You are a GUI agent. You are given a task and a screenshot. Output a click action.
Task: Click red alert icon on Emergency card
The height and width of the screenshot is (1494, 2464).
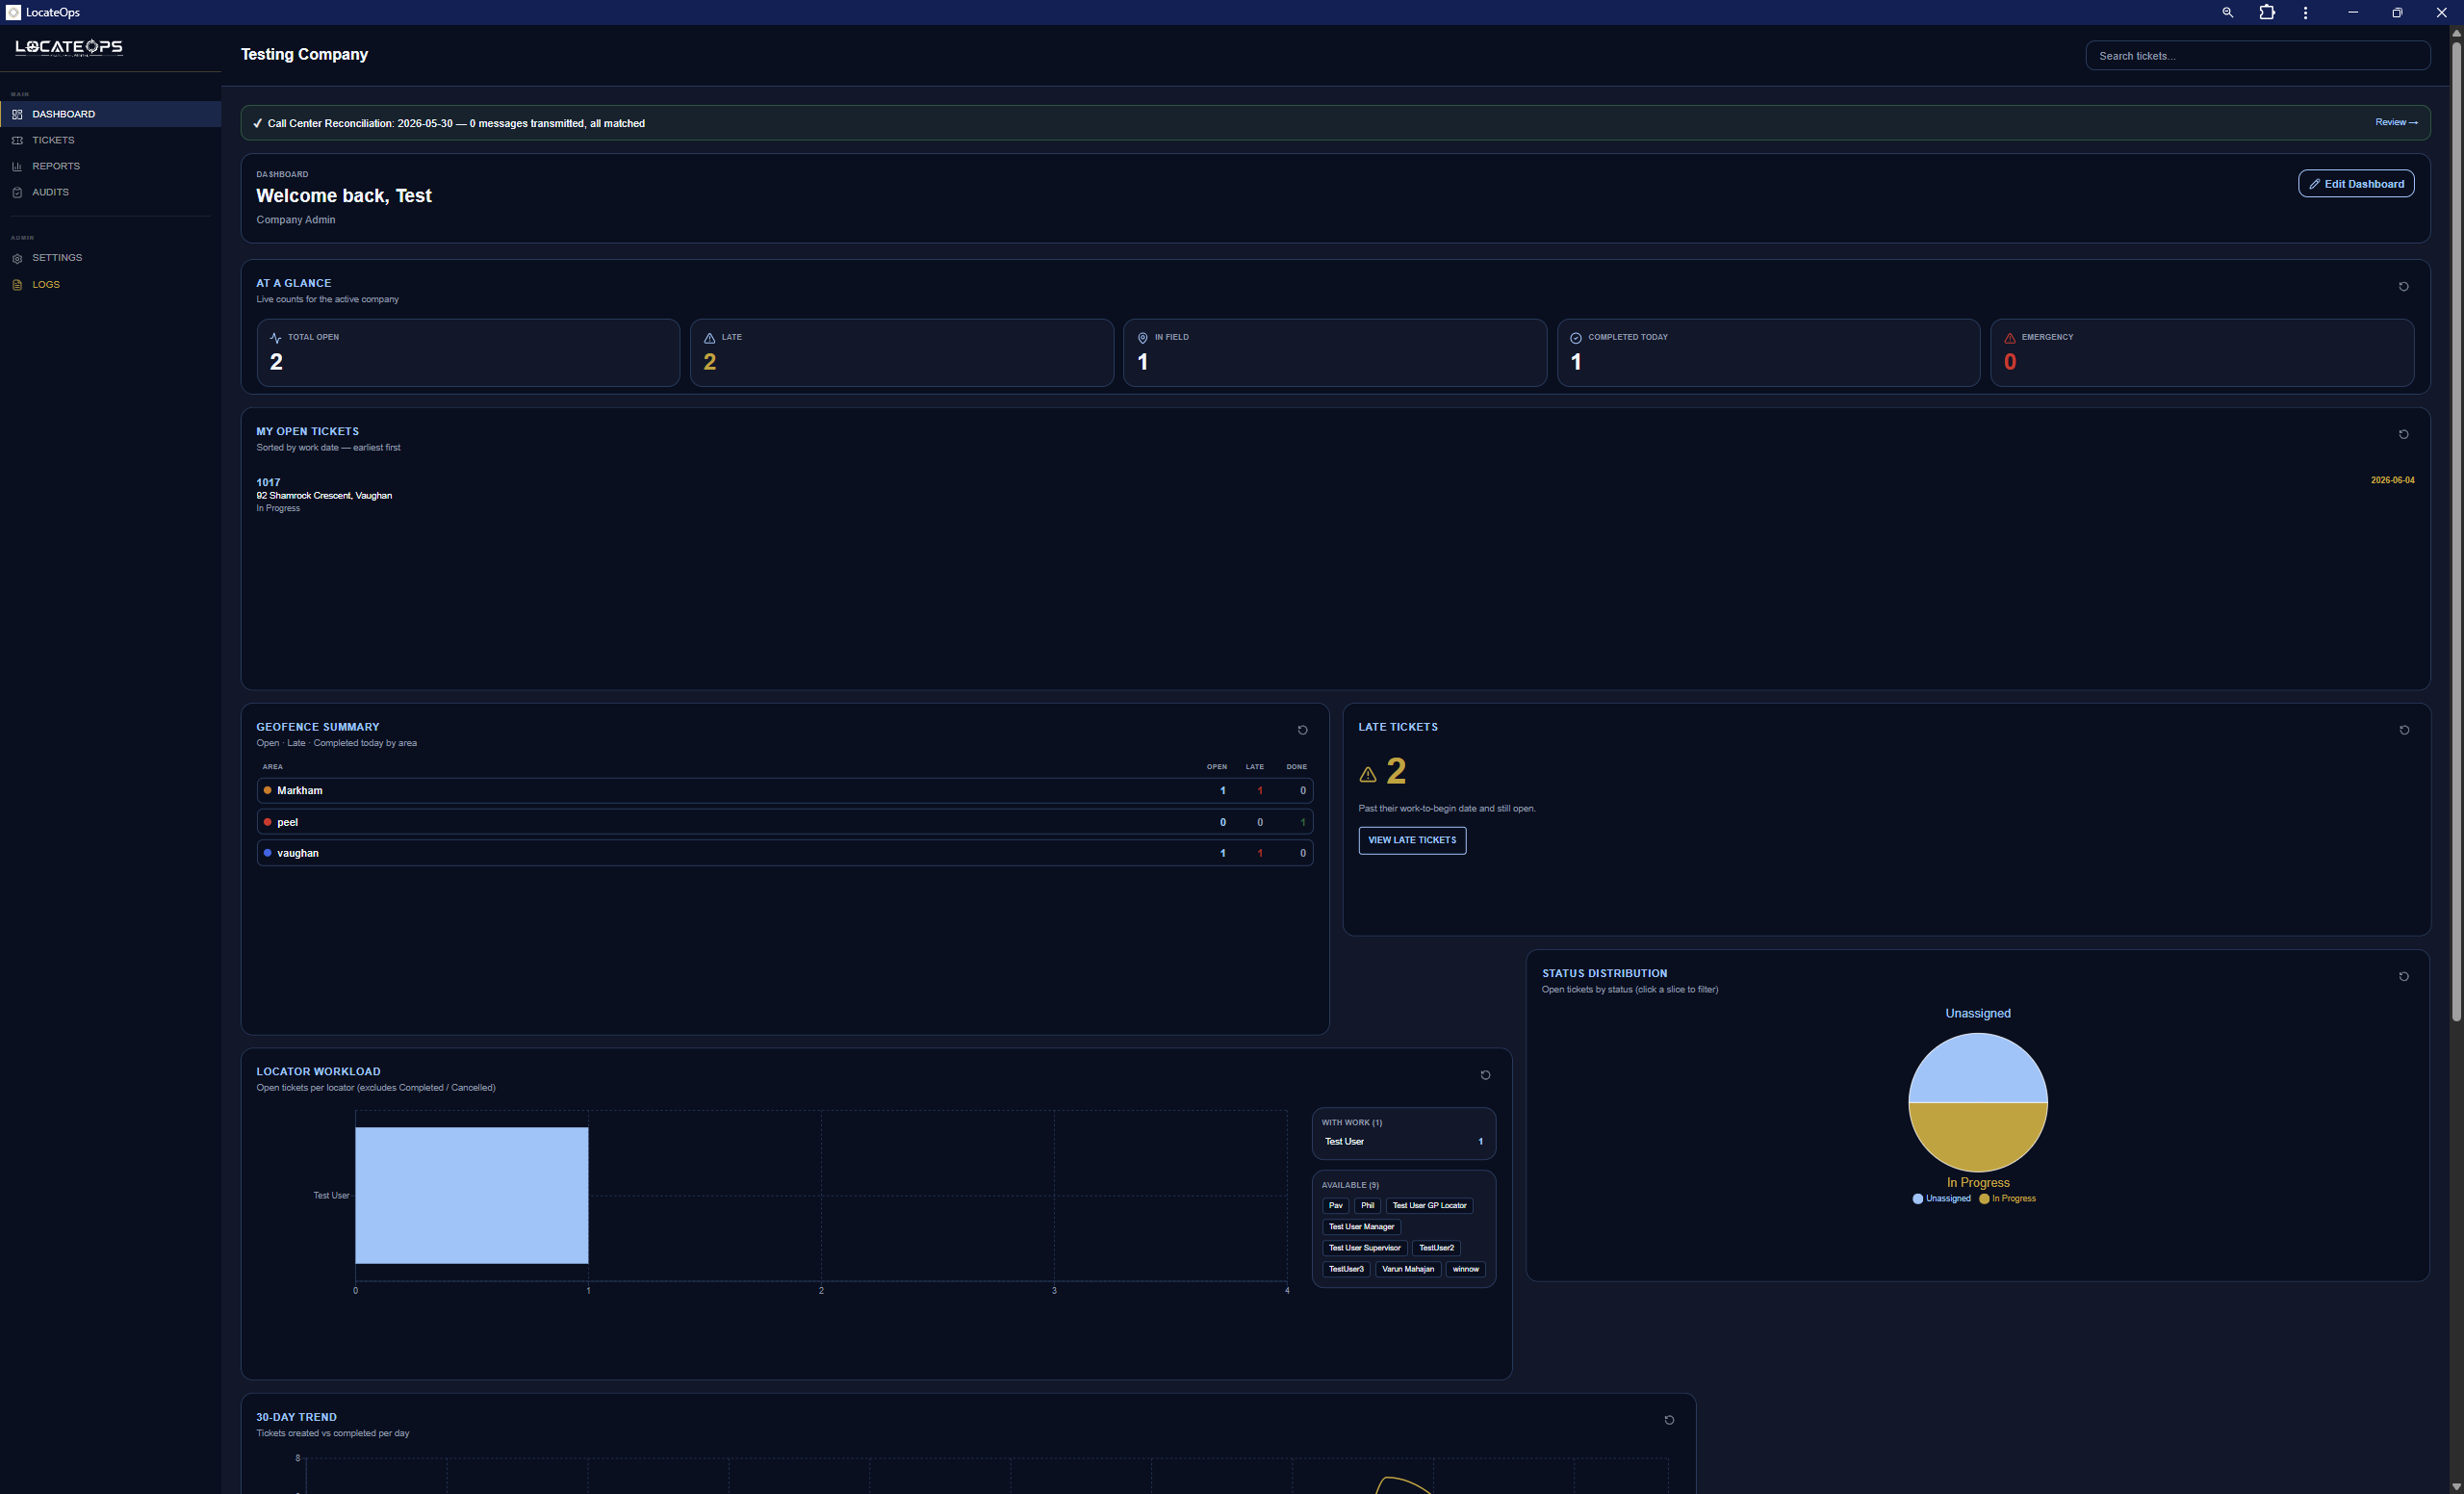pyautogui.click(x=2009, y=338)
